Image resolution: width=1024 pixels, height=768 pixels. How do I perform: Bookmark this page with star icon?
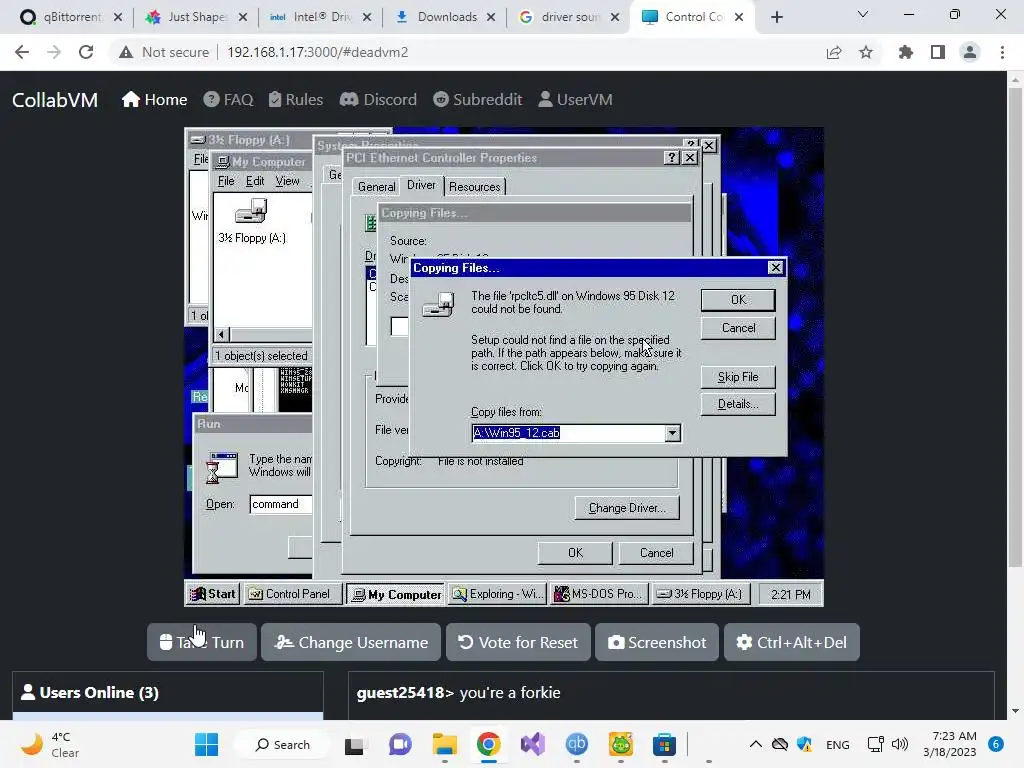866,52
